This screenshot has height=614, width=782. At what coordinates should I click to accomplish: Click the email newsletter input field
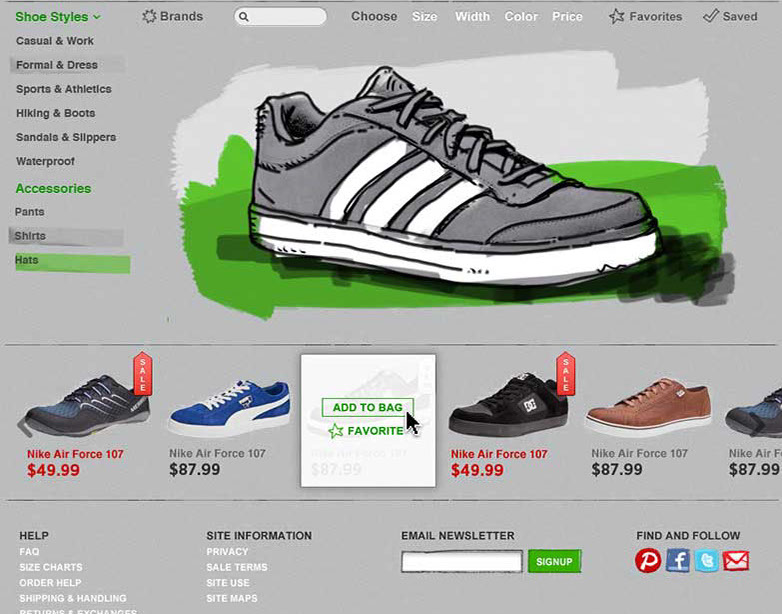tap(462, 561)
